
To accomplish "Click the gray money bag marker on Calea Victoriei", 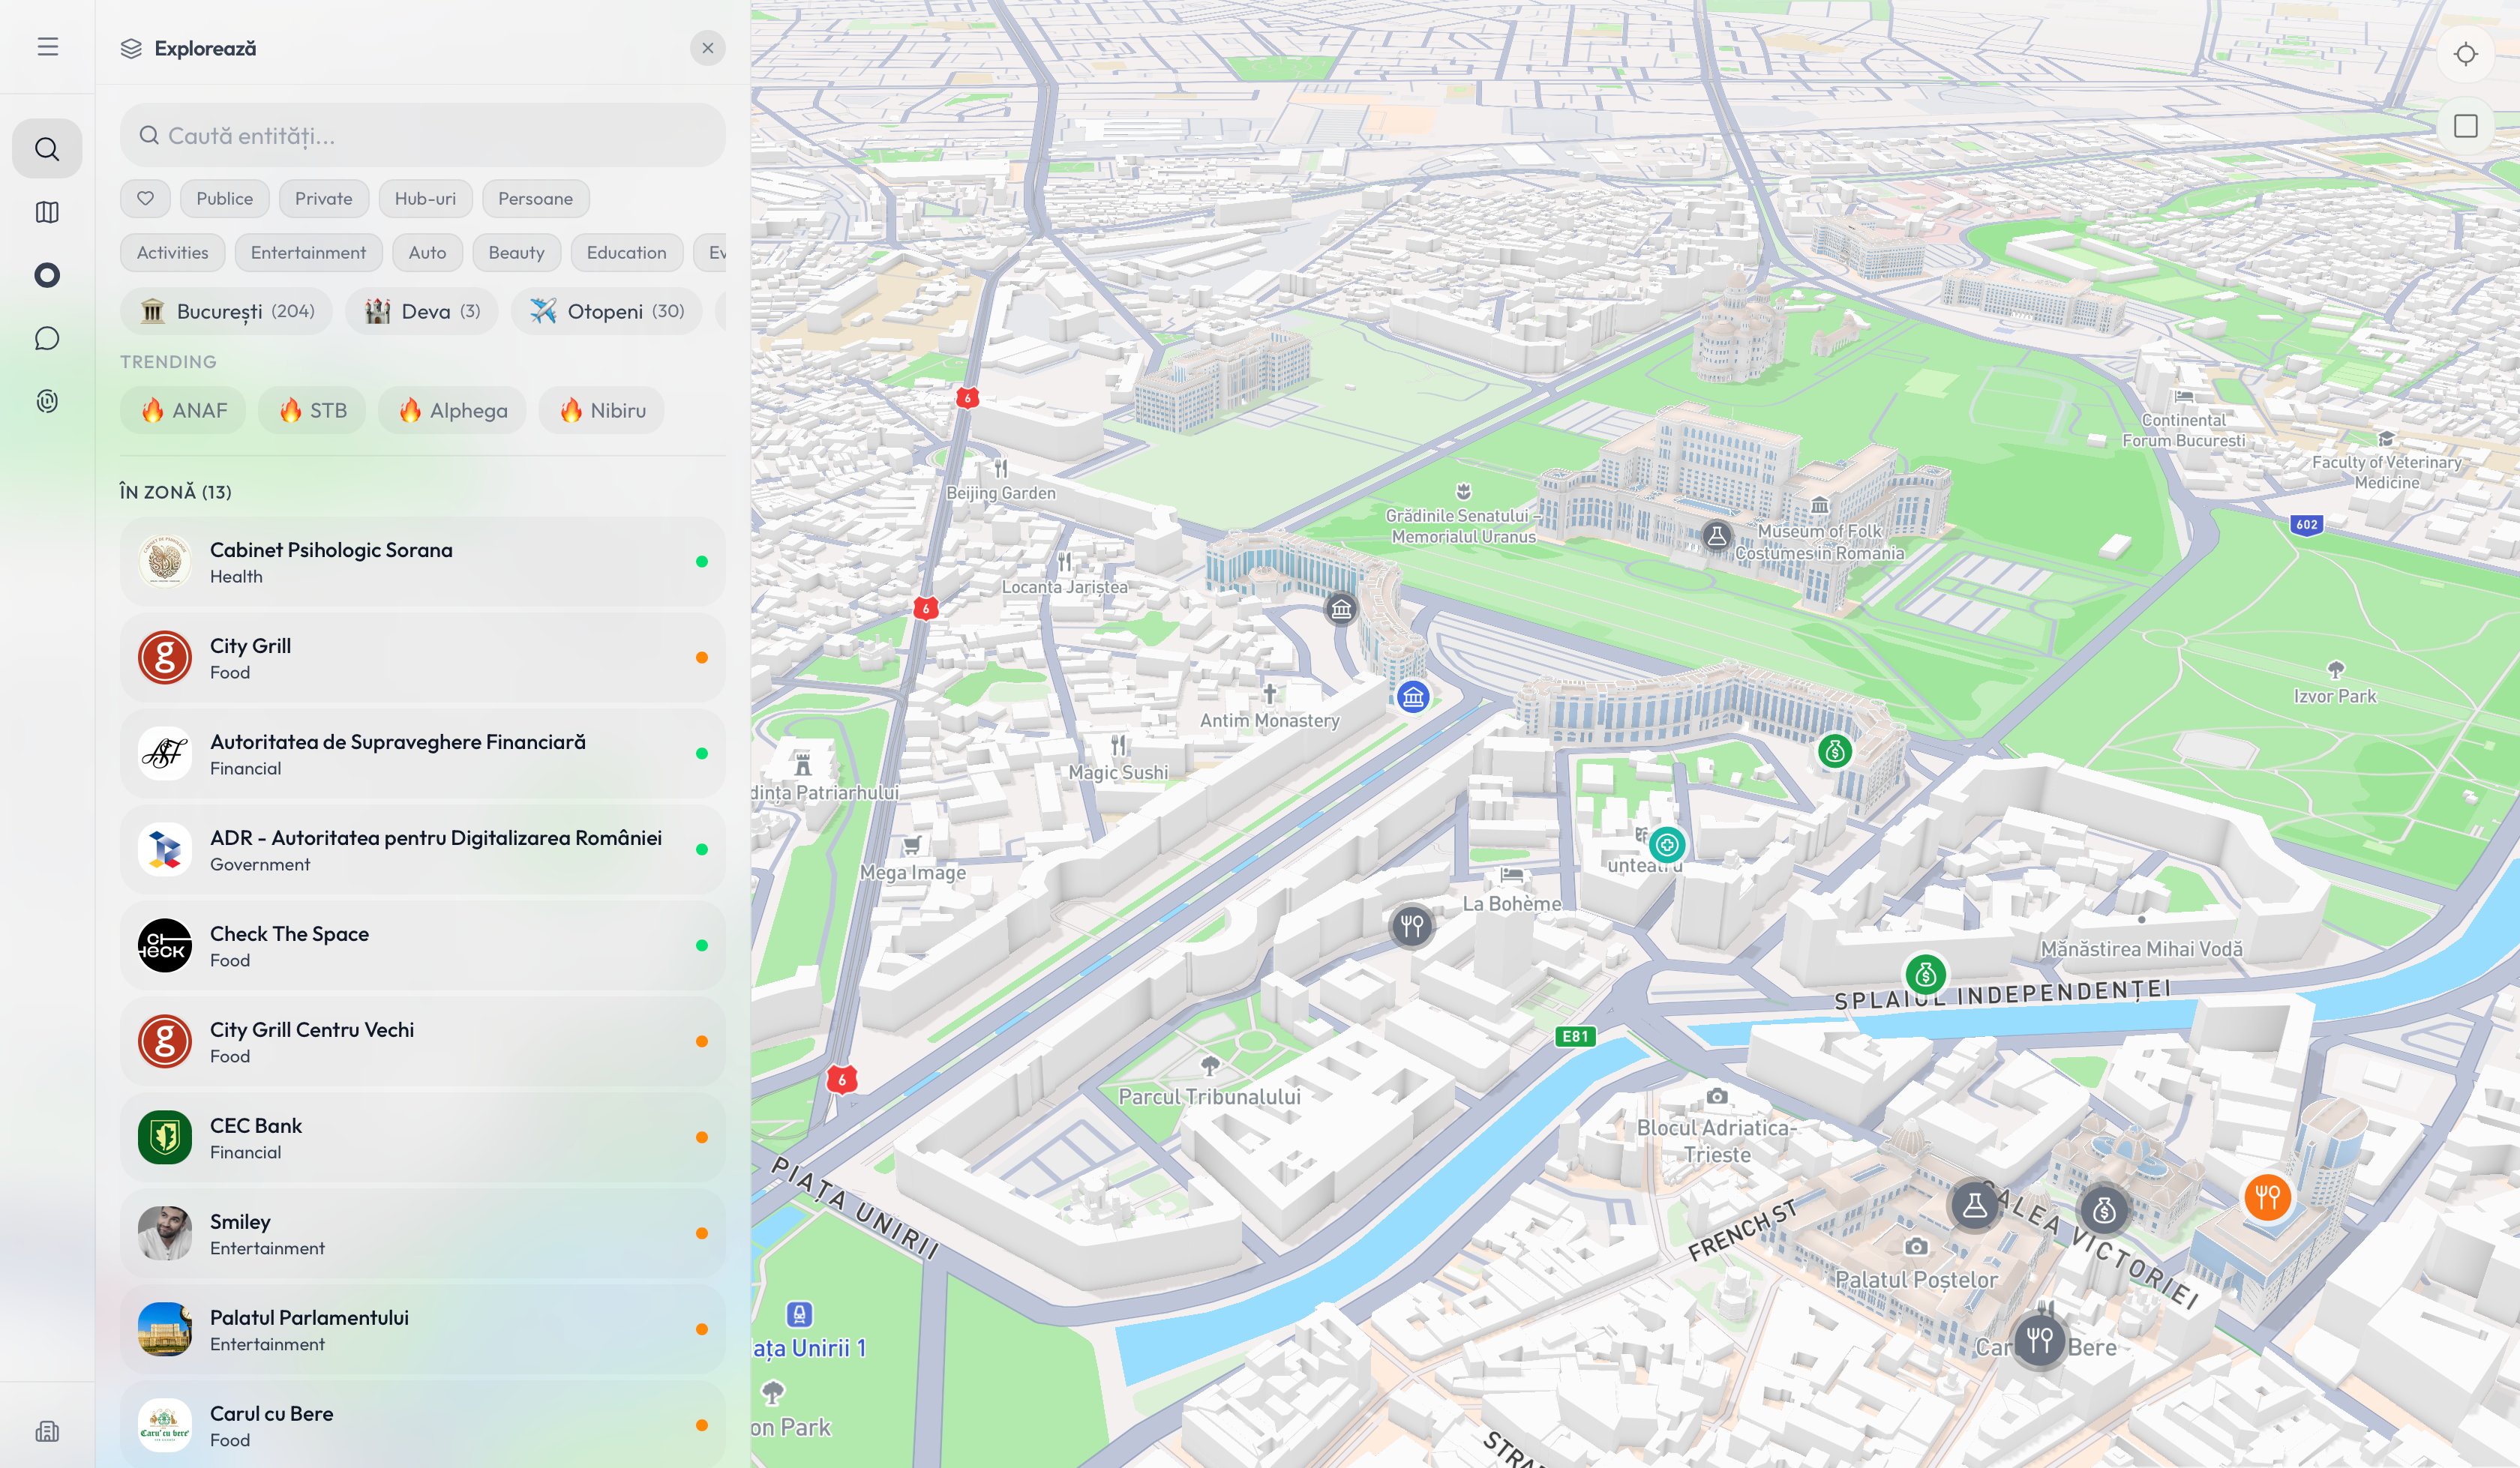I will coord(2104,1210).
